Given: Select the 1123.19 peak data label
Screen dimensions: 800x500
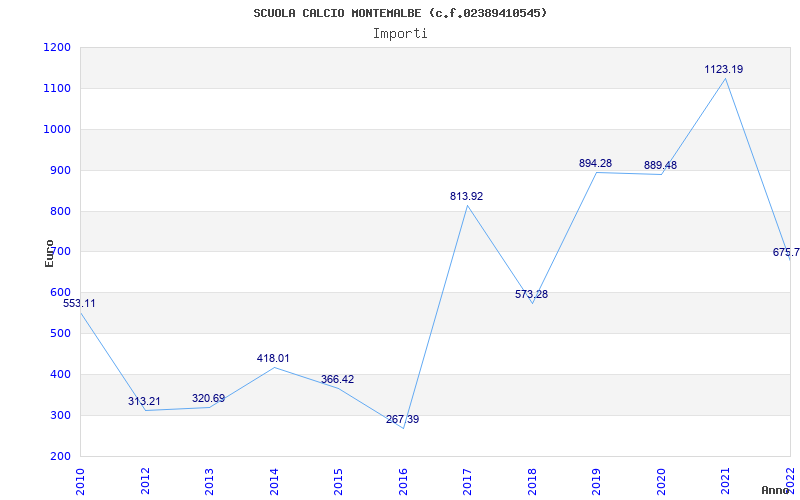Looking at the screenshot, I should point(724,69).
